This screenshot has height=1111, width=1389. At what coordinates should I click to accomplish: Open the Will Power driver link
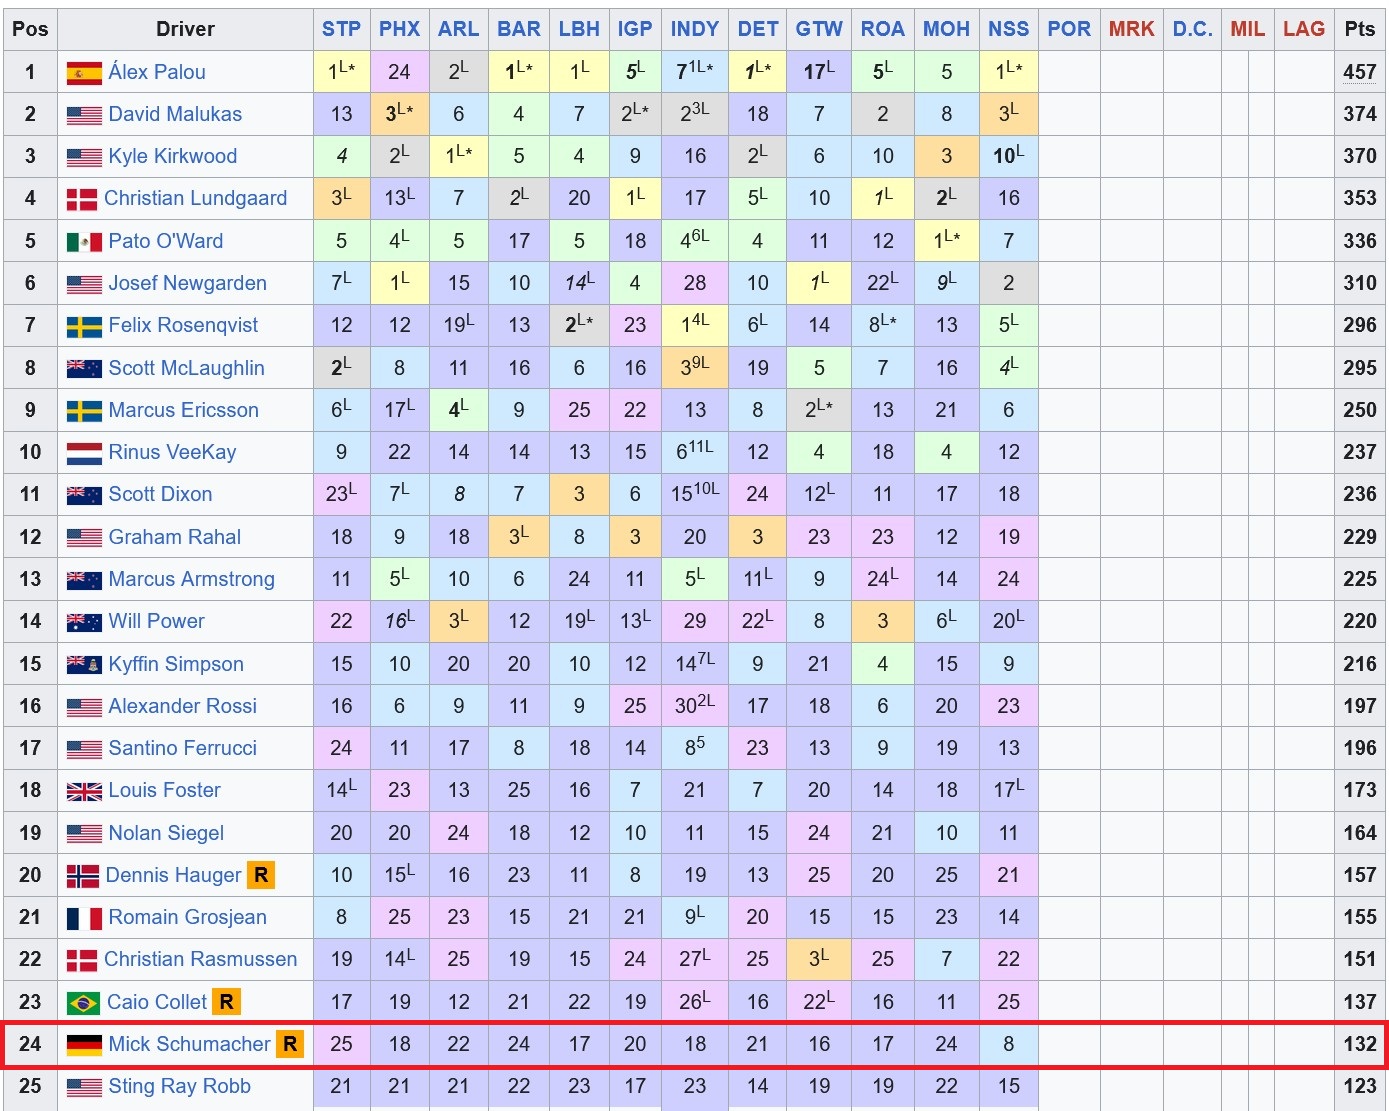(x=156, y=622)
